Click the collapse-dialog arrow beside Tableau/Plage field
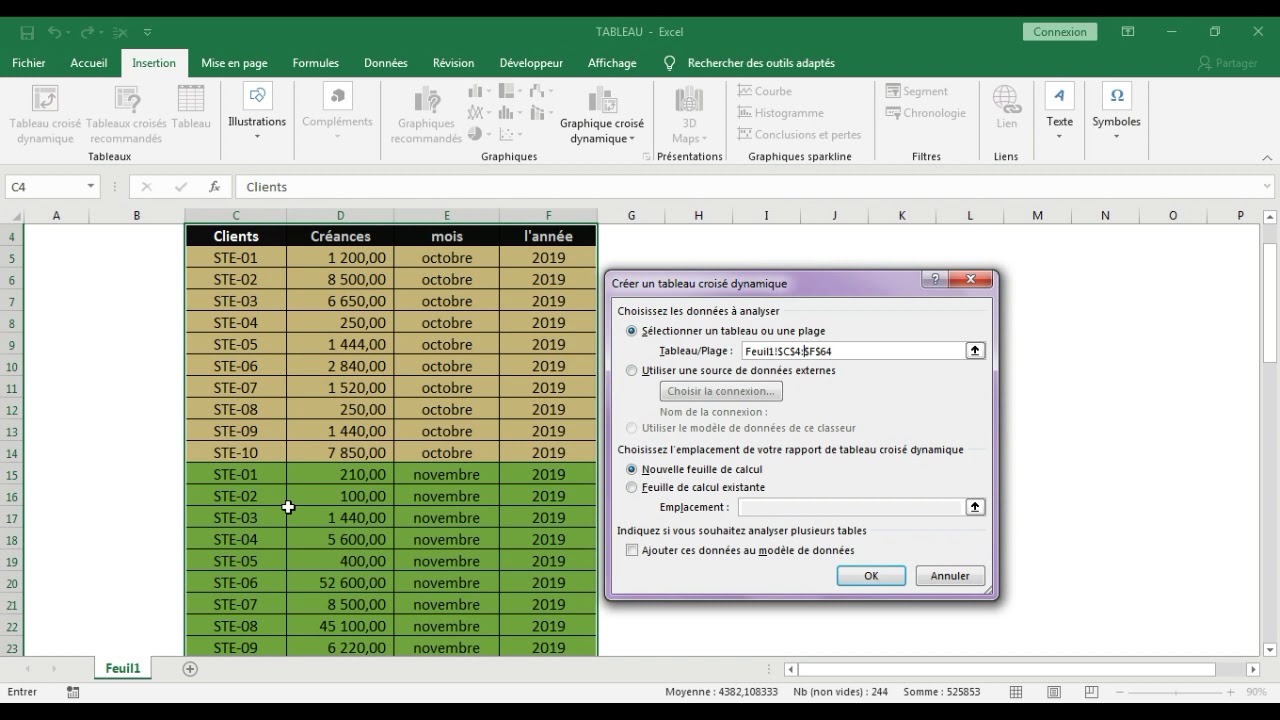Viewport: 1280px width, 720px height. 975,351
